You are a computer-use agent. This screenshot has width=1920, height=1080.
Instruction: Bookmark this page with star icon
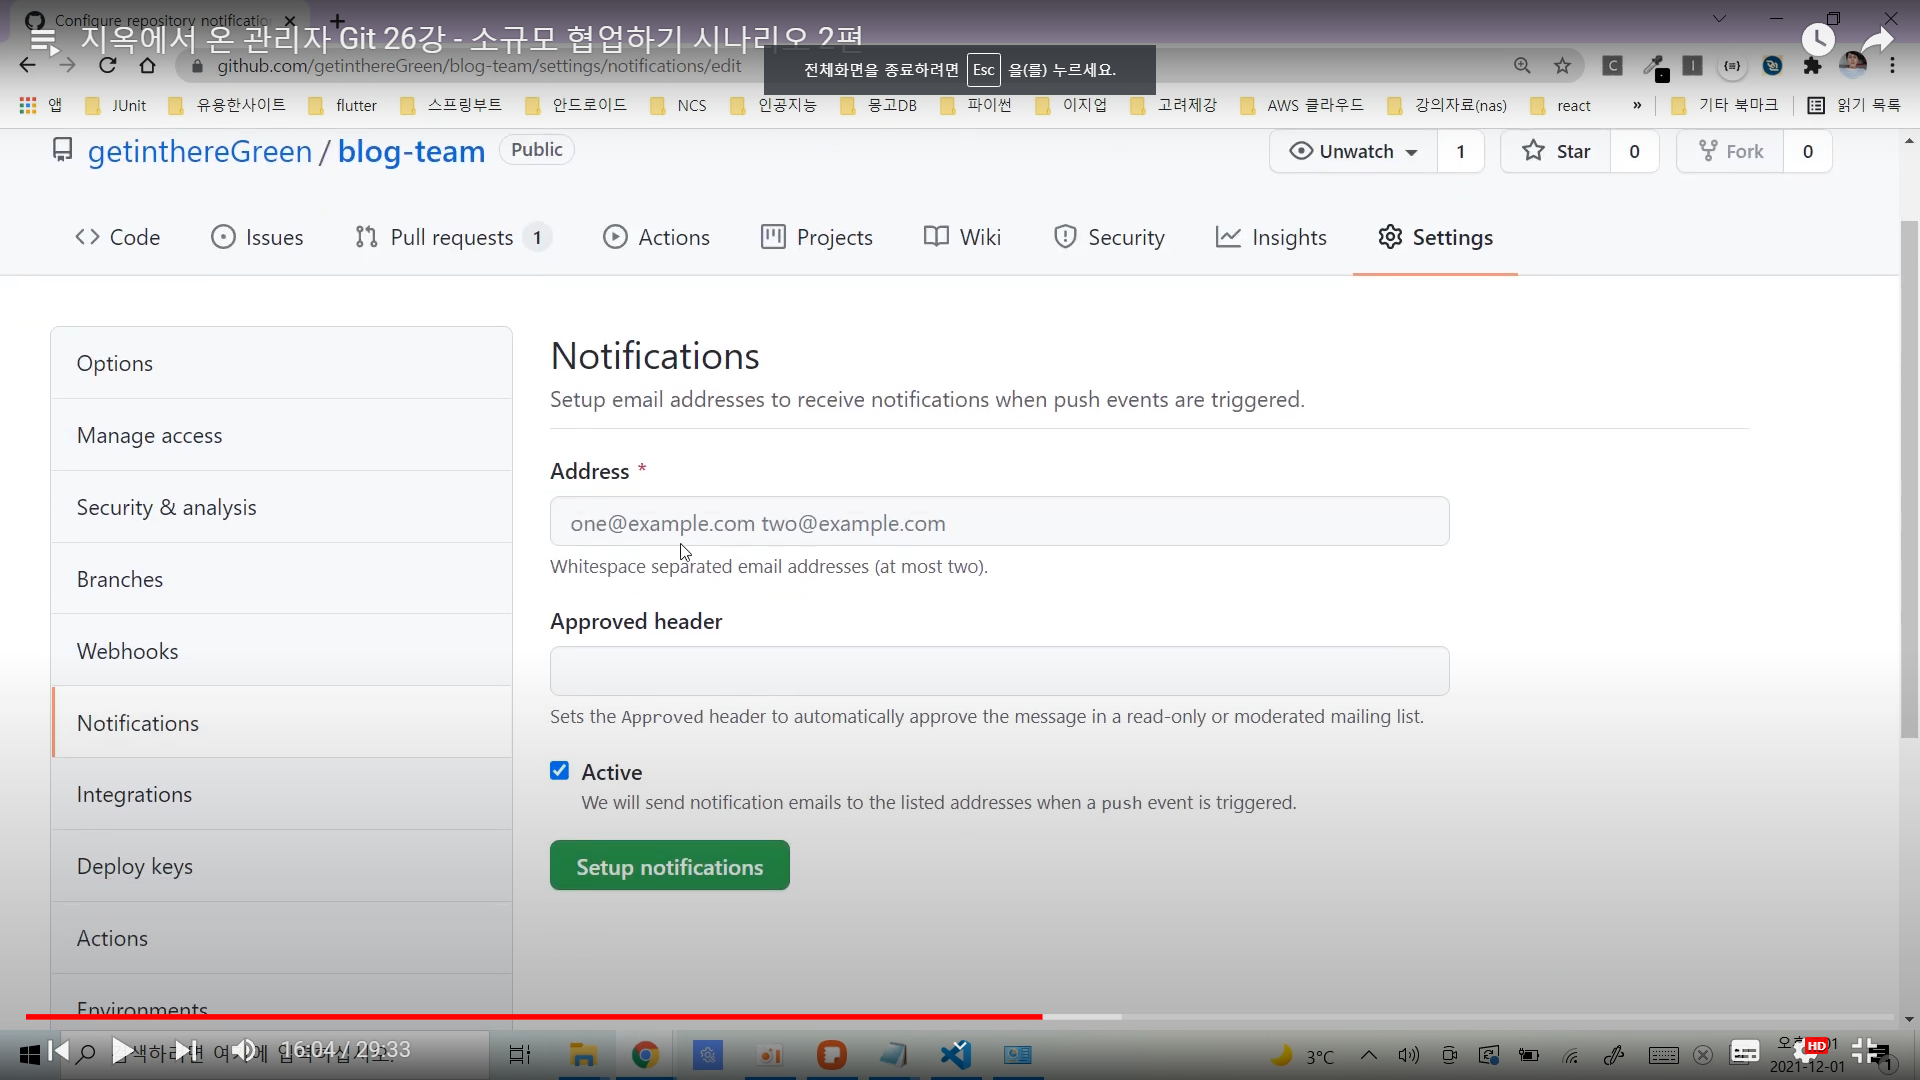pos(1562,66)
